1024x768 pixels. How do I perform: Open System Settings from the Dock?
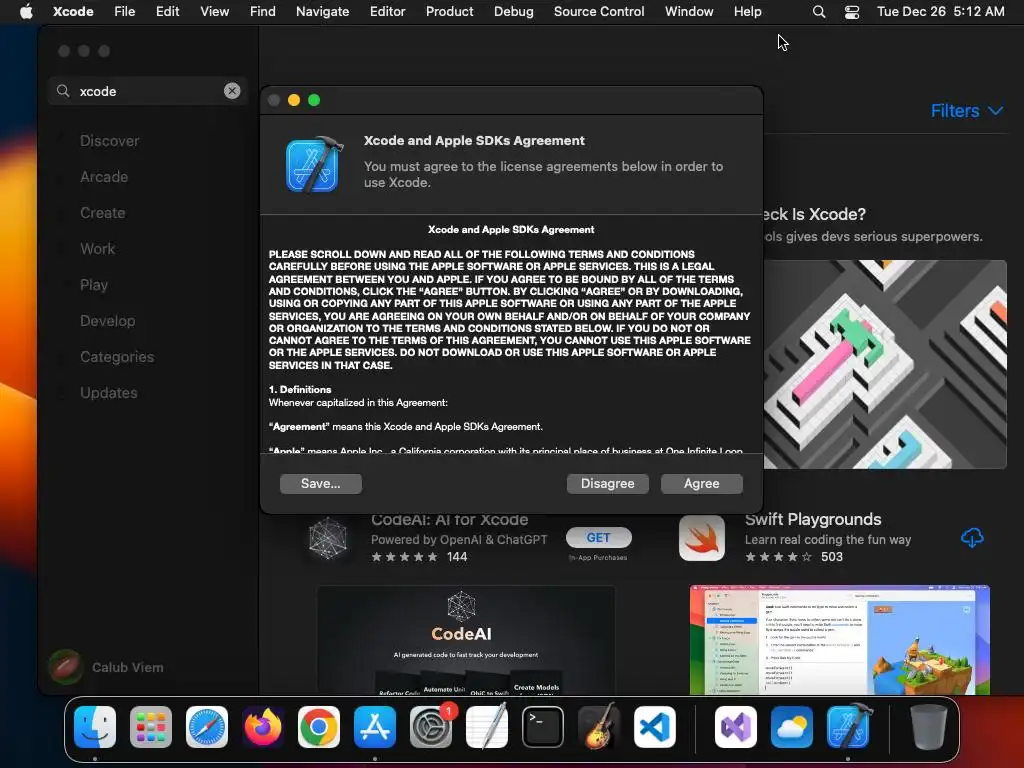[431, 727]
